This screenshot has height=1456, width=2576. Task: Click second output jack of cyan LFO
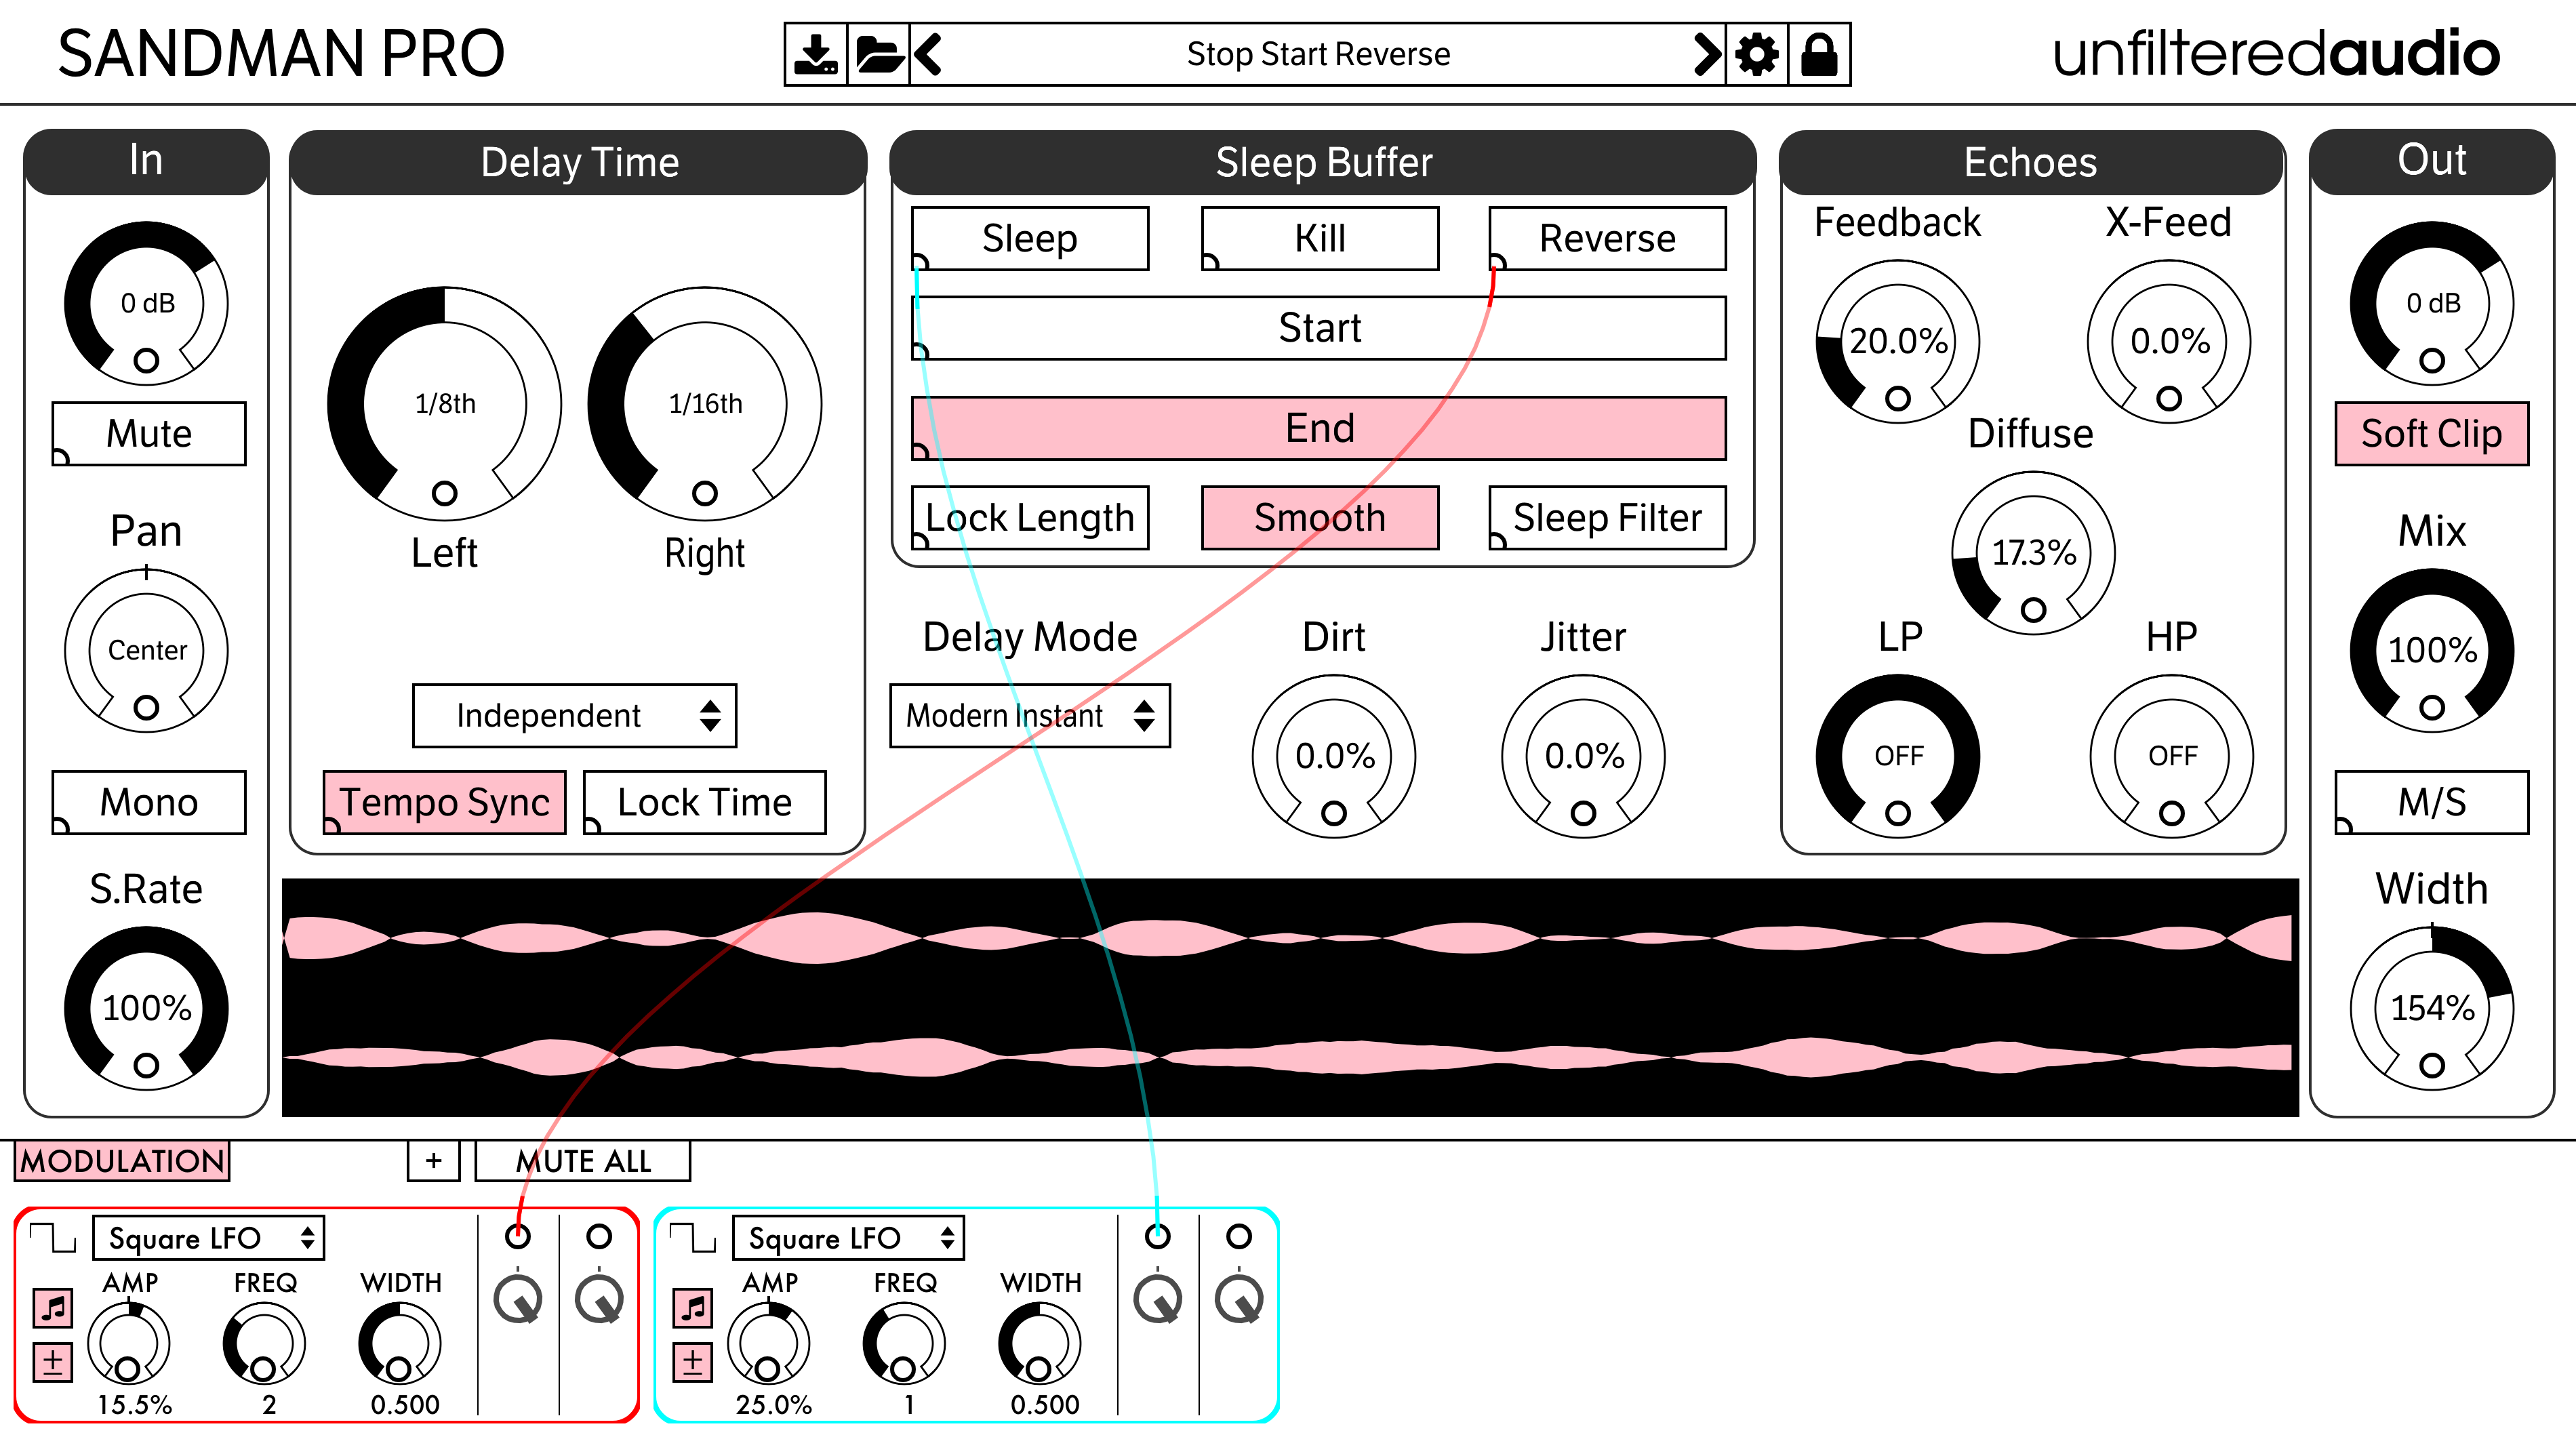[x=1239, y=1236]
